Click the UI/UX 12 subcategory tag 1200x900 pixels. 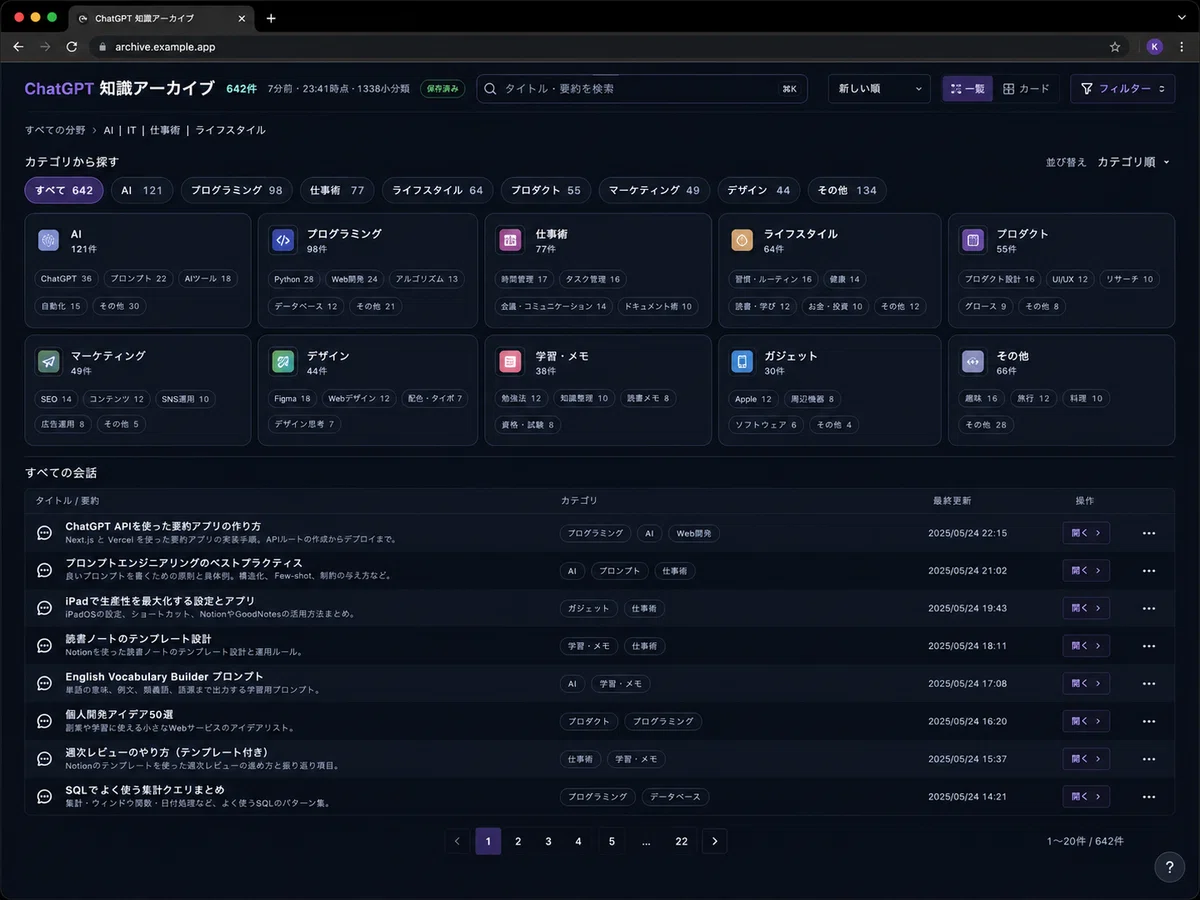pyautogui.click(x=1069, y=279)
